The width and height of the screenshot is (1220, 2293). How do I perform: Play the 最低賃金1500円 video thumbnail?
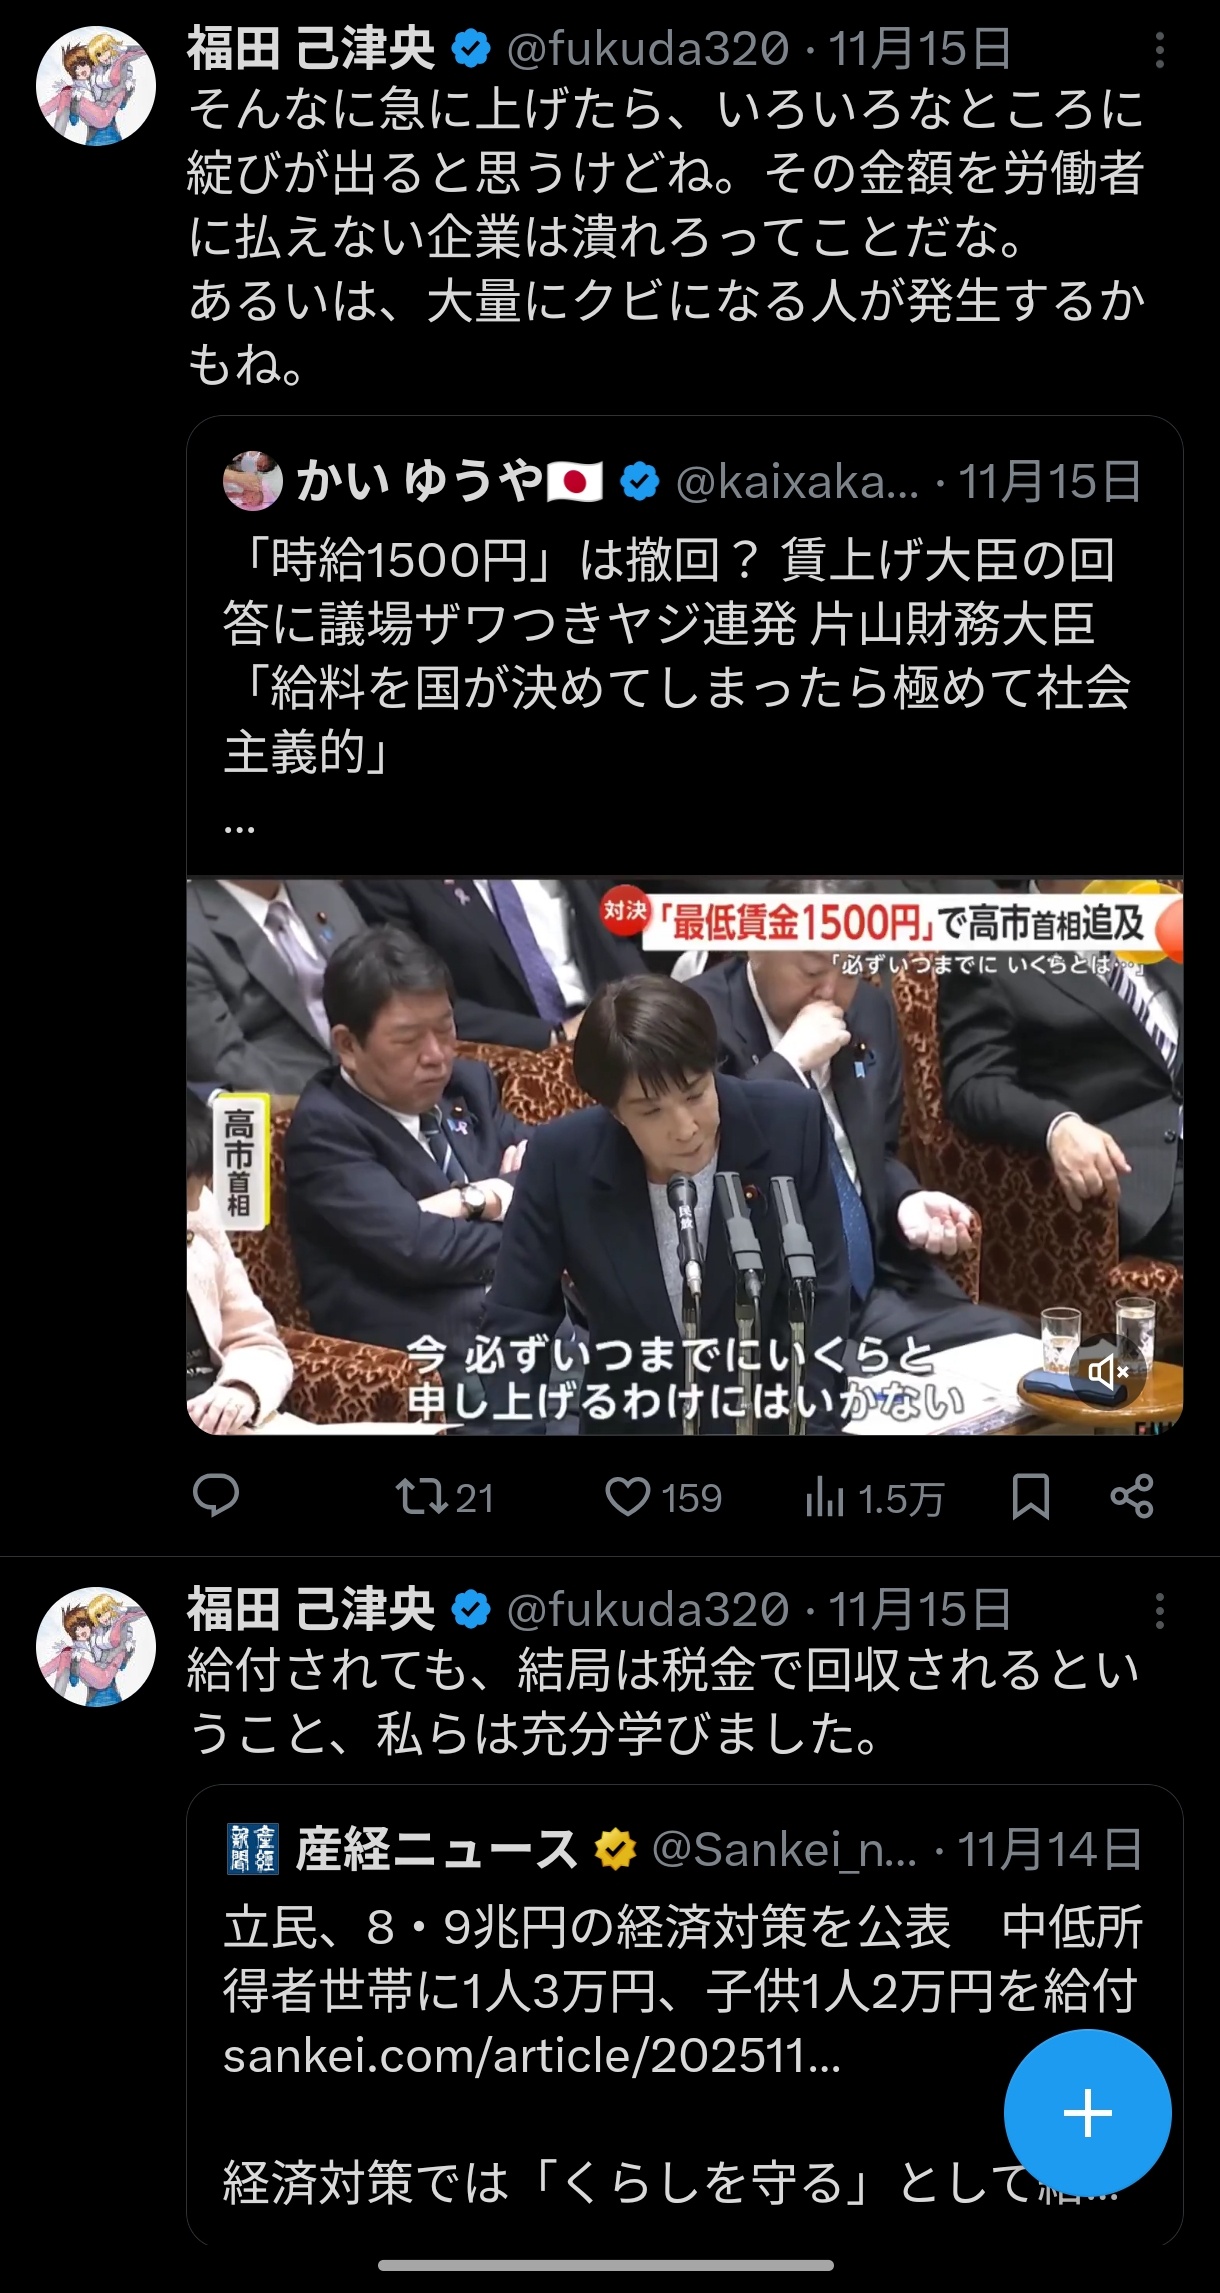(685, 1156)
